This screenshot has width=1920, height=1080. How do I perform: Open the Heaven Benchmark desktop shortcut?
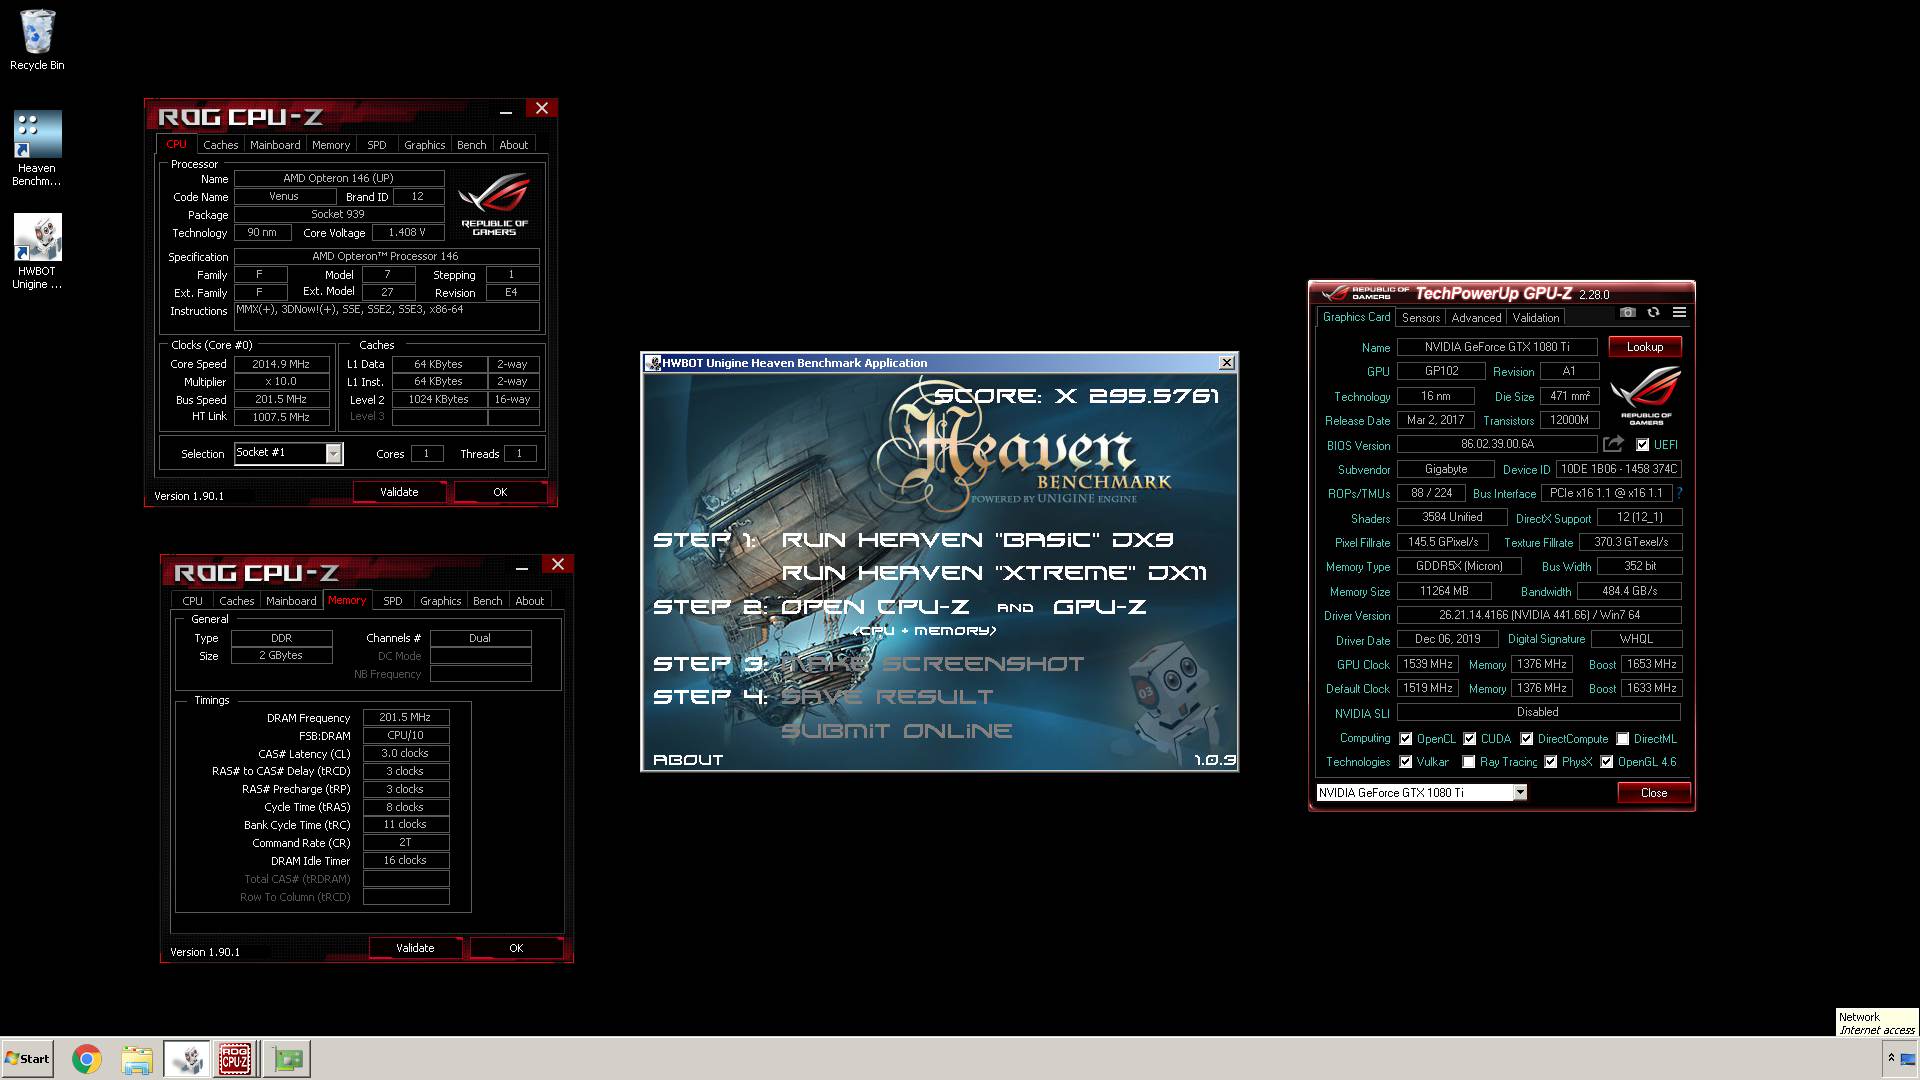pyautogui.click(x=37, y=148)
